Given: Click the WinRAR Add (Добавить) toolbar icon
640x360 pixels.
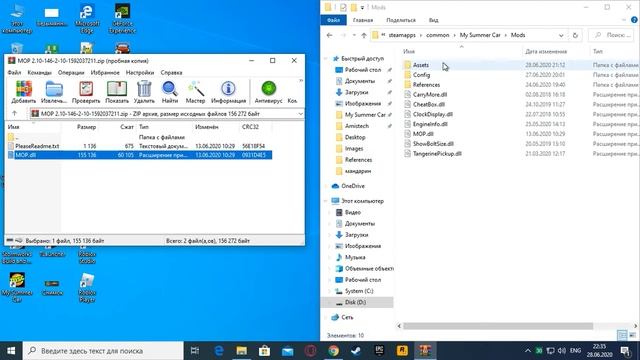Looking at the screenshot, I should [x=24, y=92].
